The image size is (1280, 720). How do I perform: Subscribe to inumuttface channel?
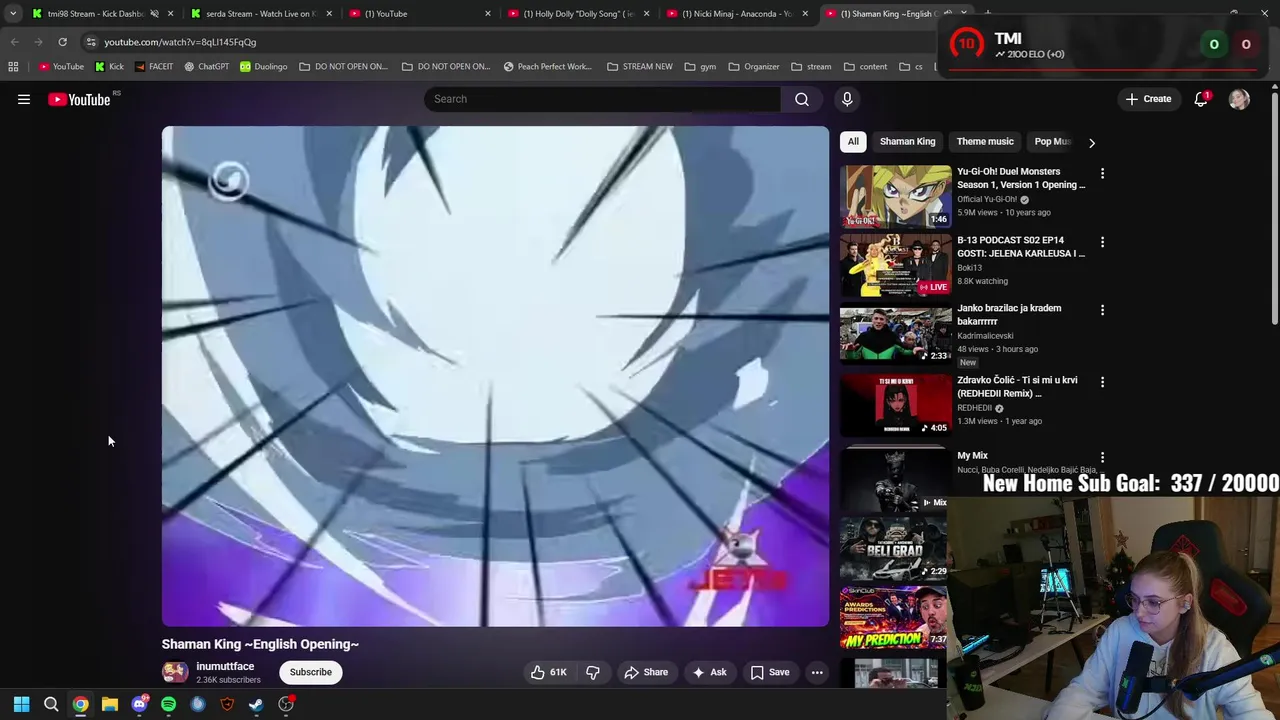[x=311, y=672]
